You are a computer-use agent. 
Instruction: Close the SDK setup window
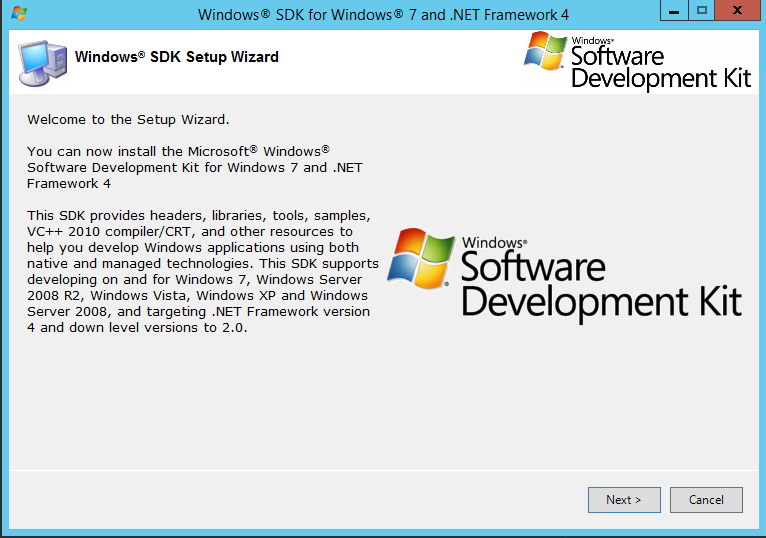(x=737, y=10)
